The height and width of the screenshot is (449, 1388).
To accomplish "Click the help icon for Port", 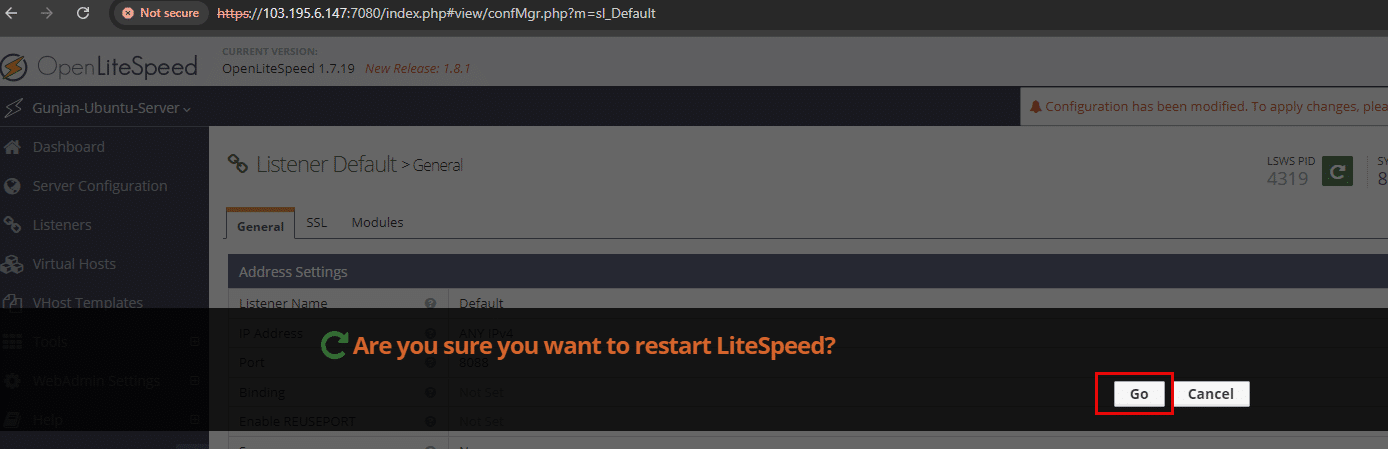I will pyautogui.click(x=431, y=363).
